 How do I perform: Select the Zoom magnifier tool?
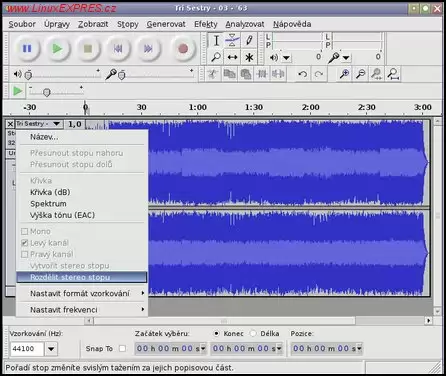point(216,57)
